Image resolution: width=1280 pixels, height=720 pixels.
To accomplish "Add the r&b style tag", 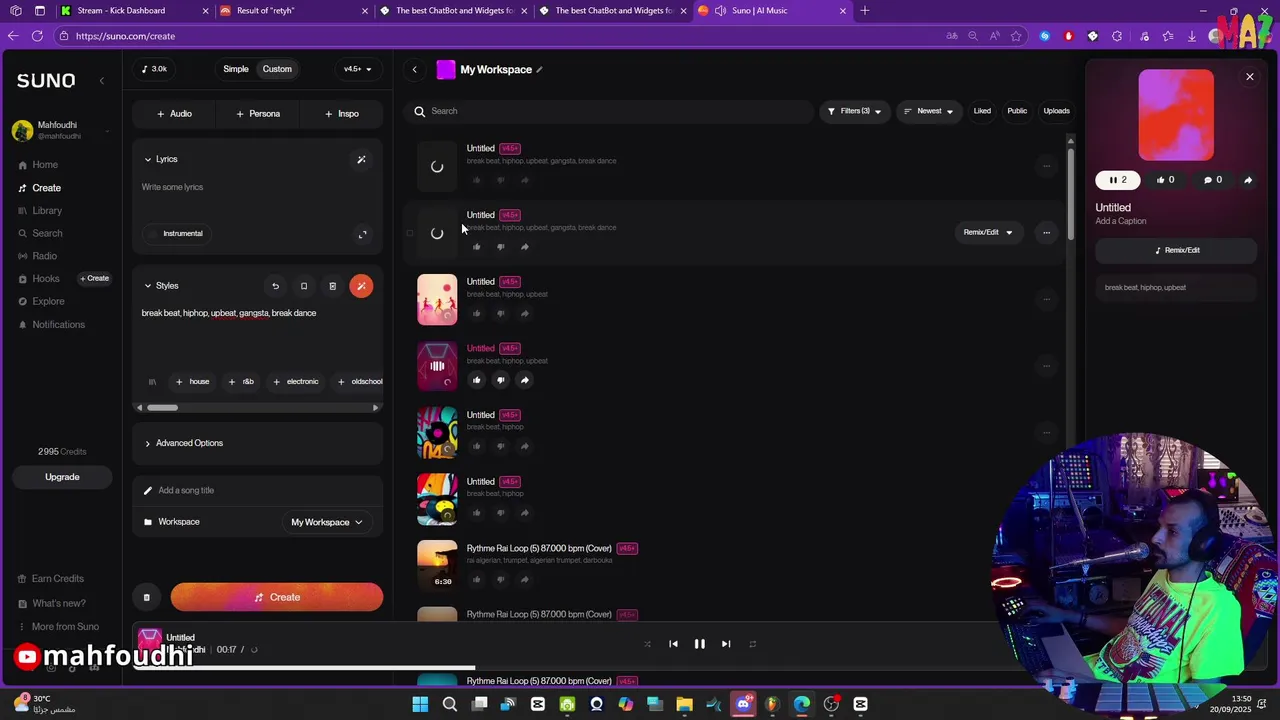I will (241, 381).
